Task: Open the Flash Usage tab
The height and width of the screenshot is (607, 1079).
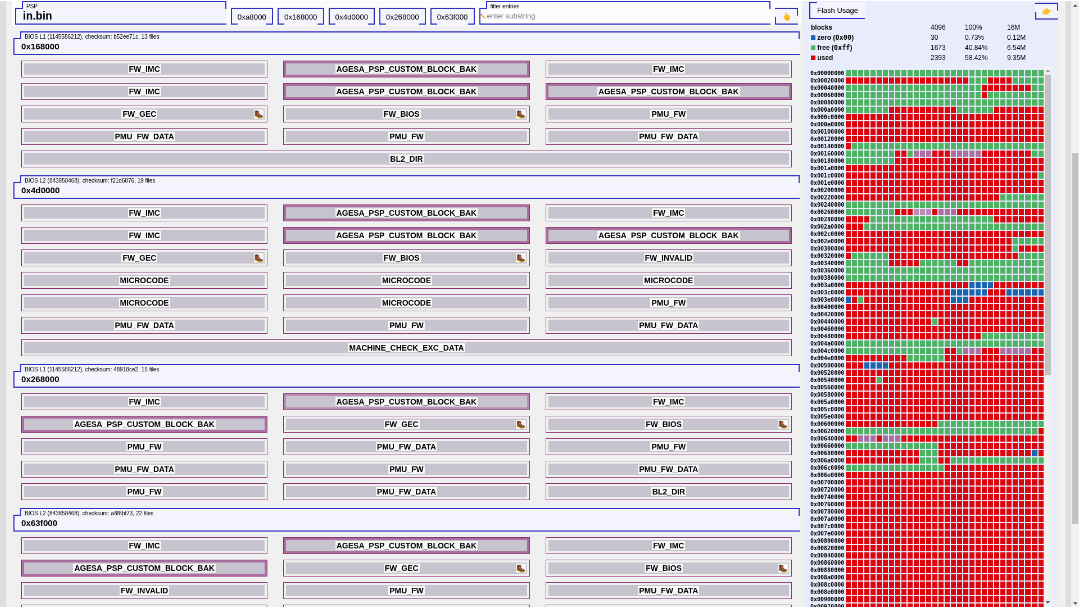Action: click(x=837, y=11)
